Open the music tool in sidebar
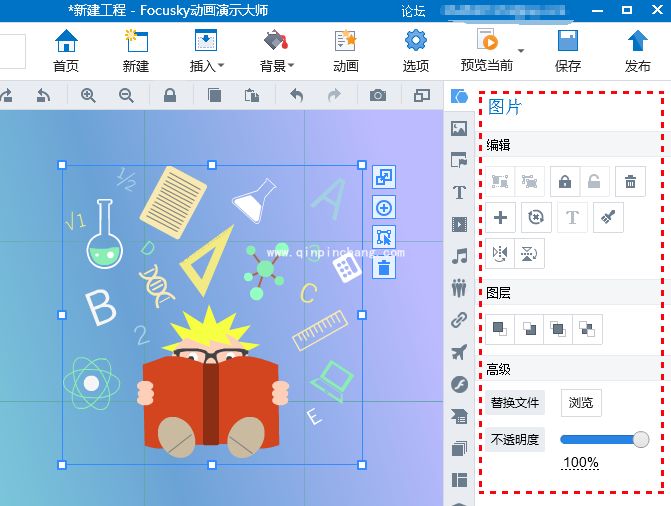 click(x=459, y=256)
